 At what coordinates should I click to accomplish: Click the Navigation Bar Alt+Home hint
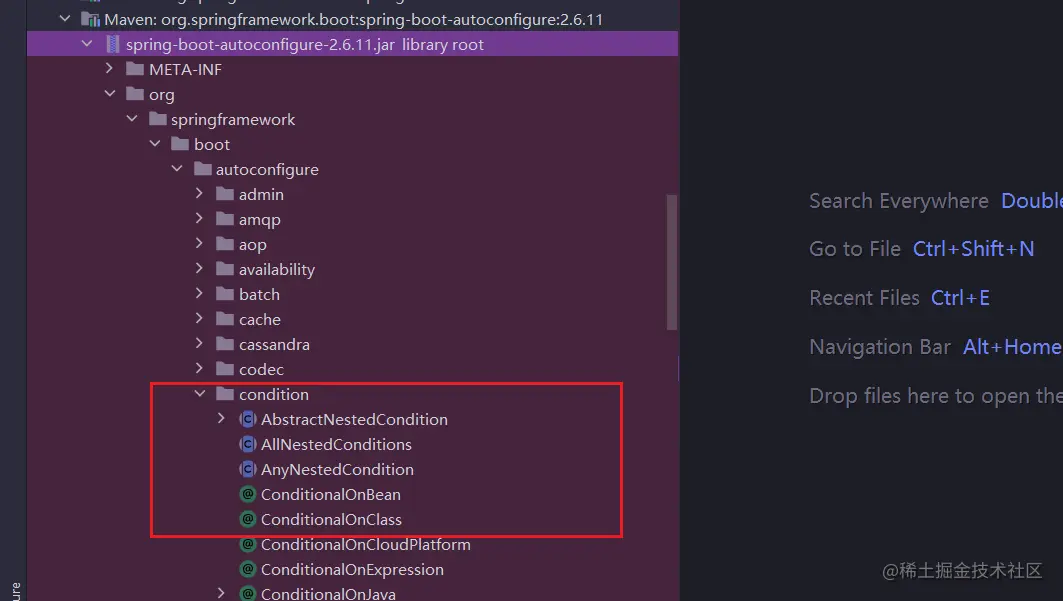coord(936,347)
